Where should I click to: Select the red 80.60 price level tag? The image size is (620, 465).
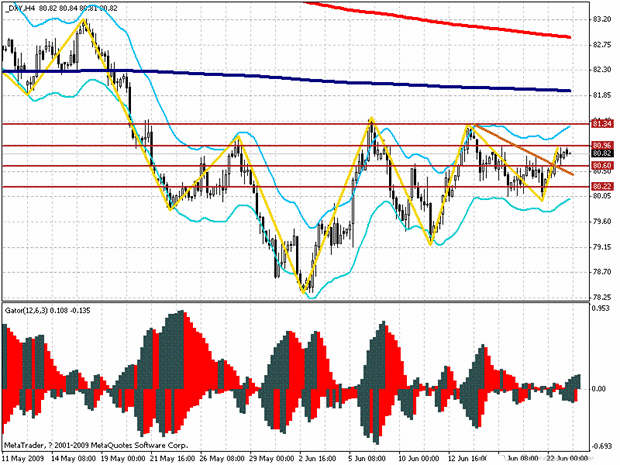pos(603,166)
